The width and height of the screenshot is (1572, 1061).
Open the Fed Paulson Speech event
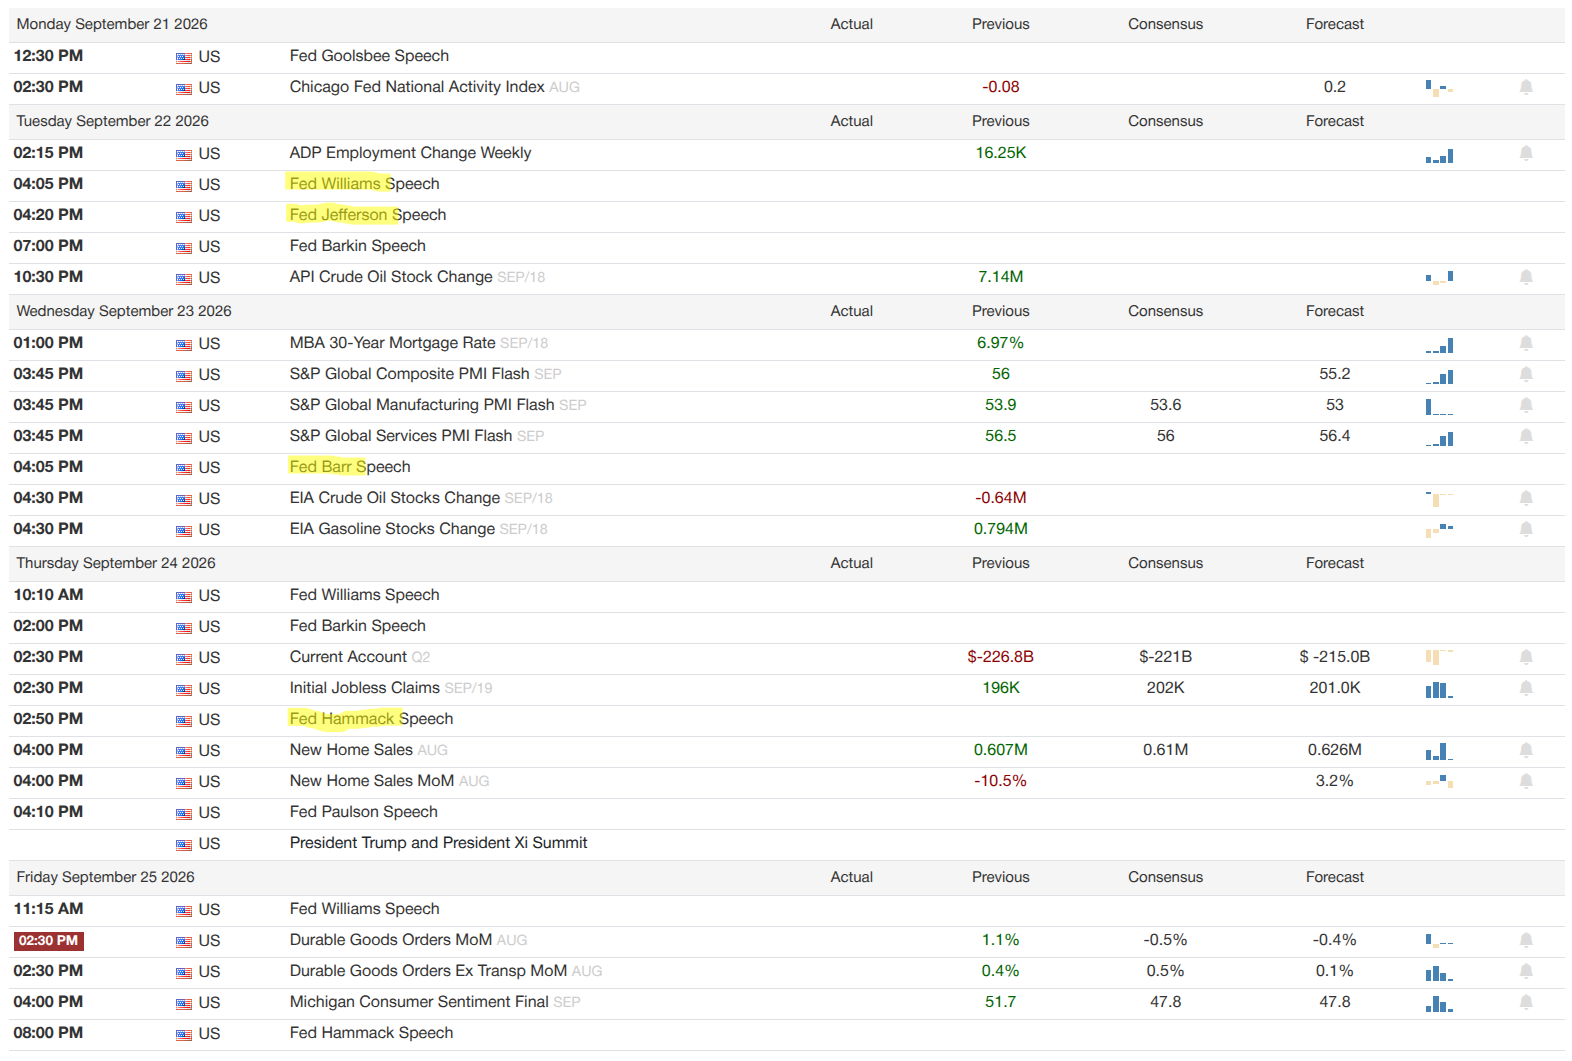(x=364, y=812)
